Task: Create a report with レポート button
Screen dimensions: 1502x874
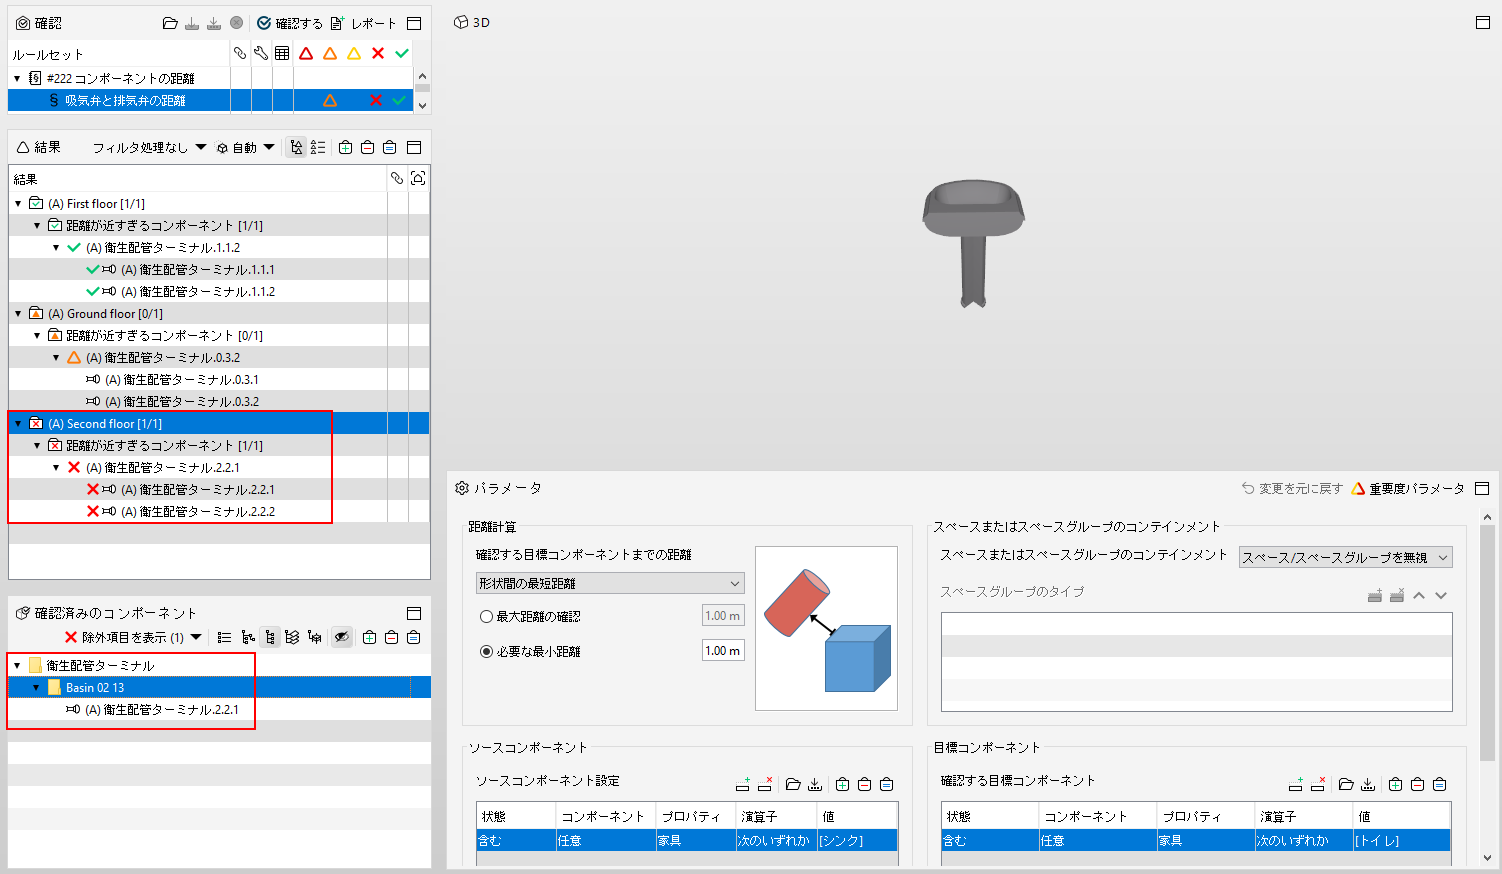Action: point(363,23)
